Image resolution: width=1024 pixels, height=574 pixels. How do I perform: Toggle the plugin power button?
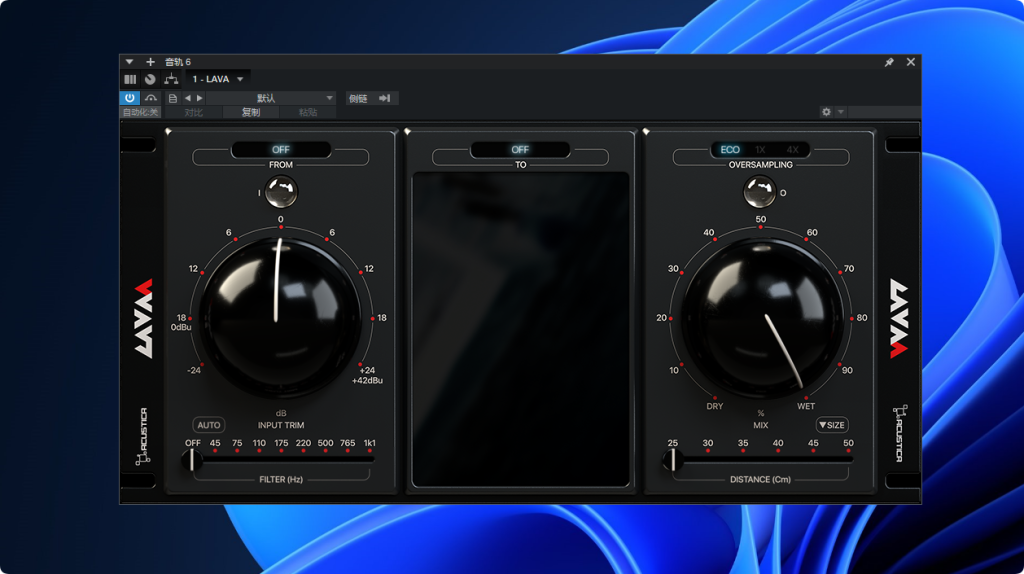click(130, 98)
